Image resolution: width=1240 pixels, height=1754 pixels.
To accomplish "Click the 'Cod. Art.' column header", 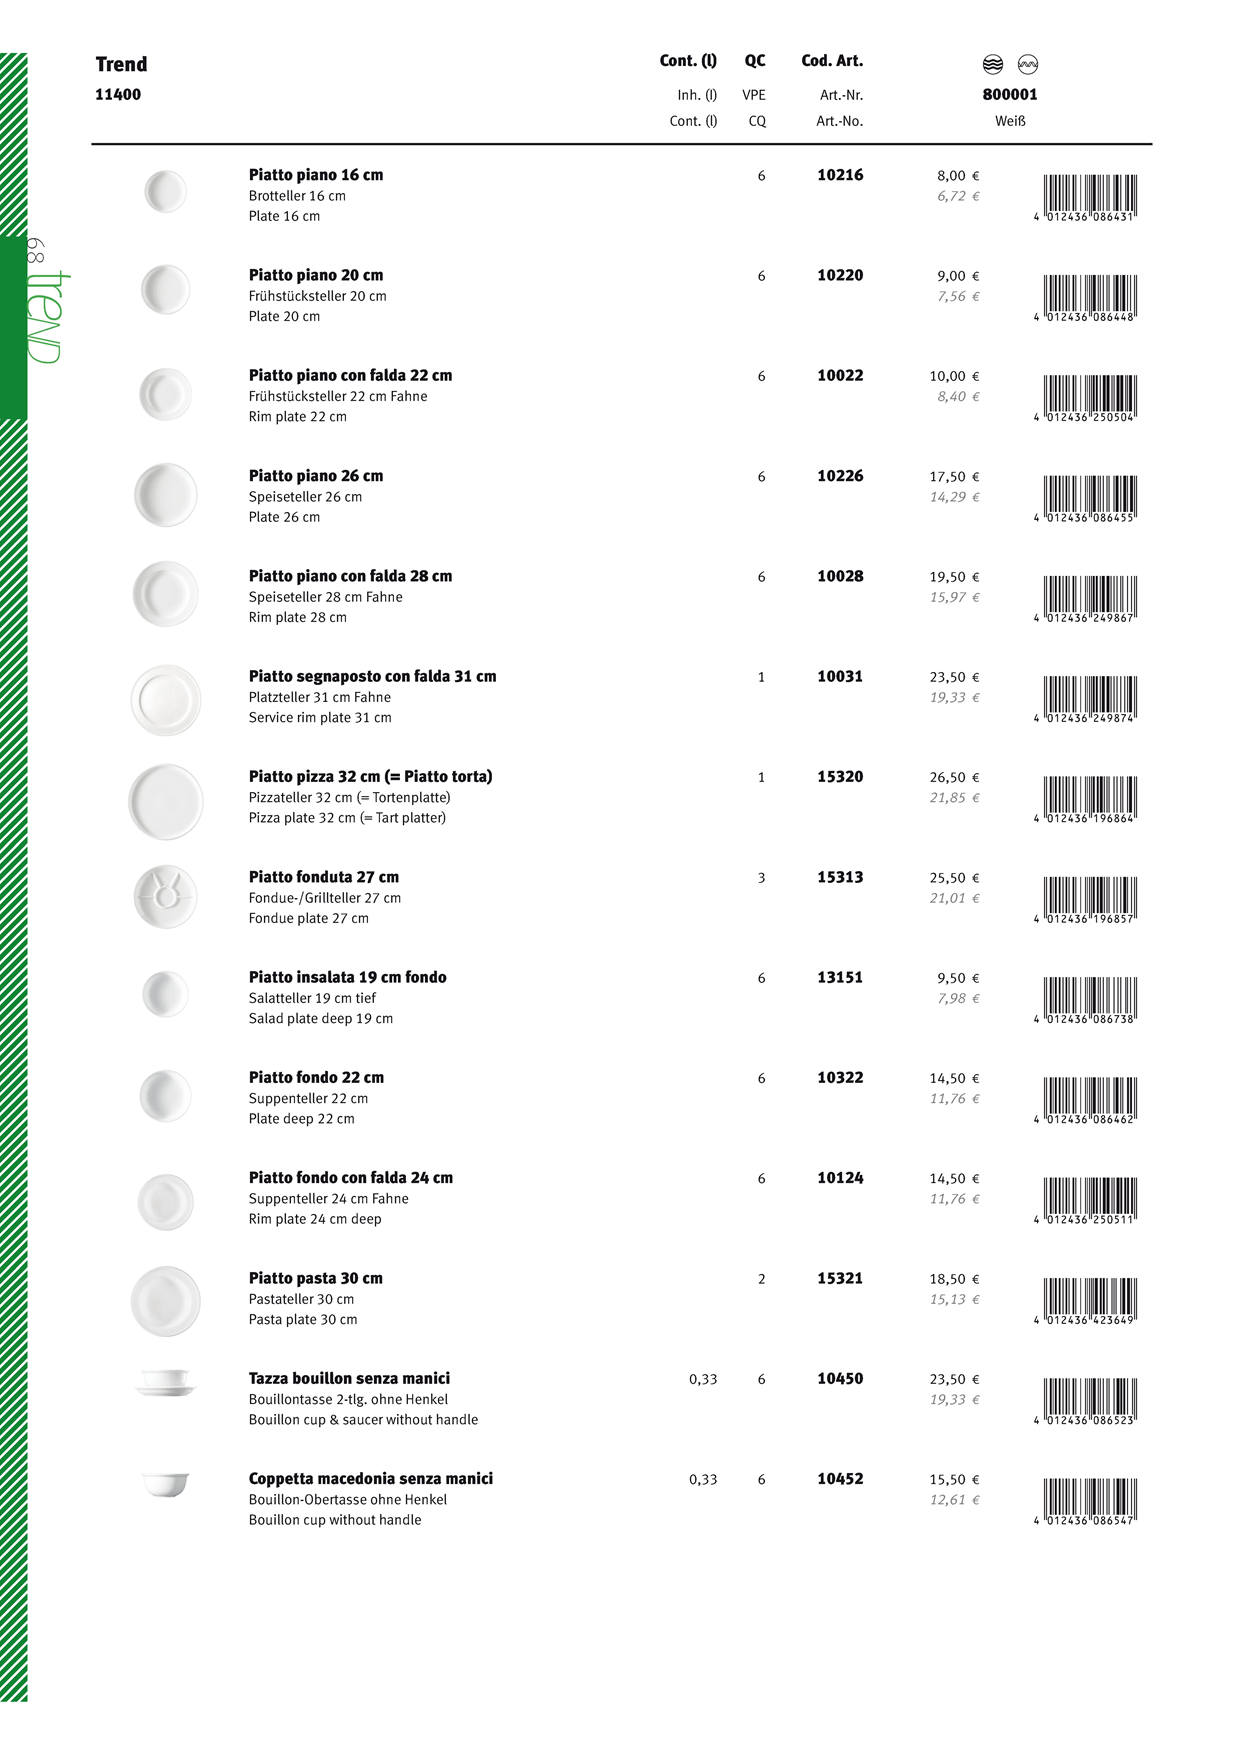I will (832, 61).
